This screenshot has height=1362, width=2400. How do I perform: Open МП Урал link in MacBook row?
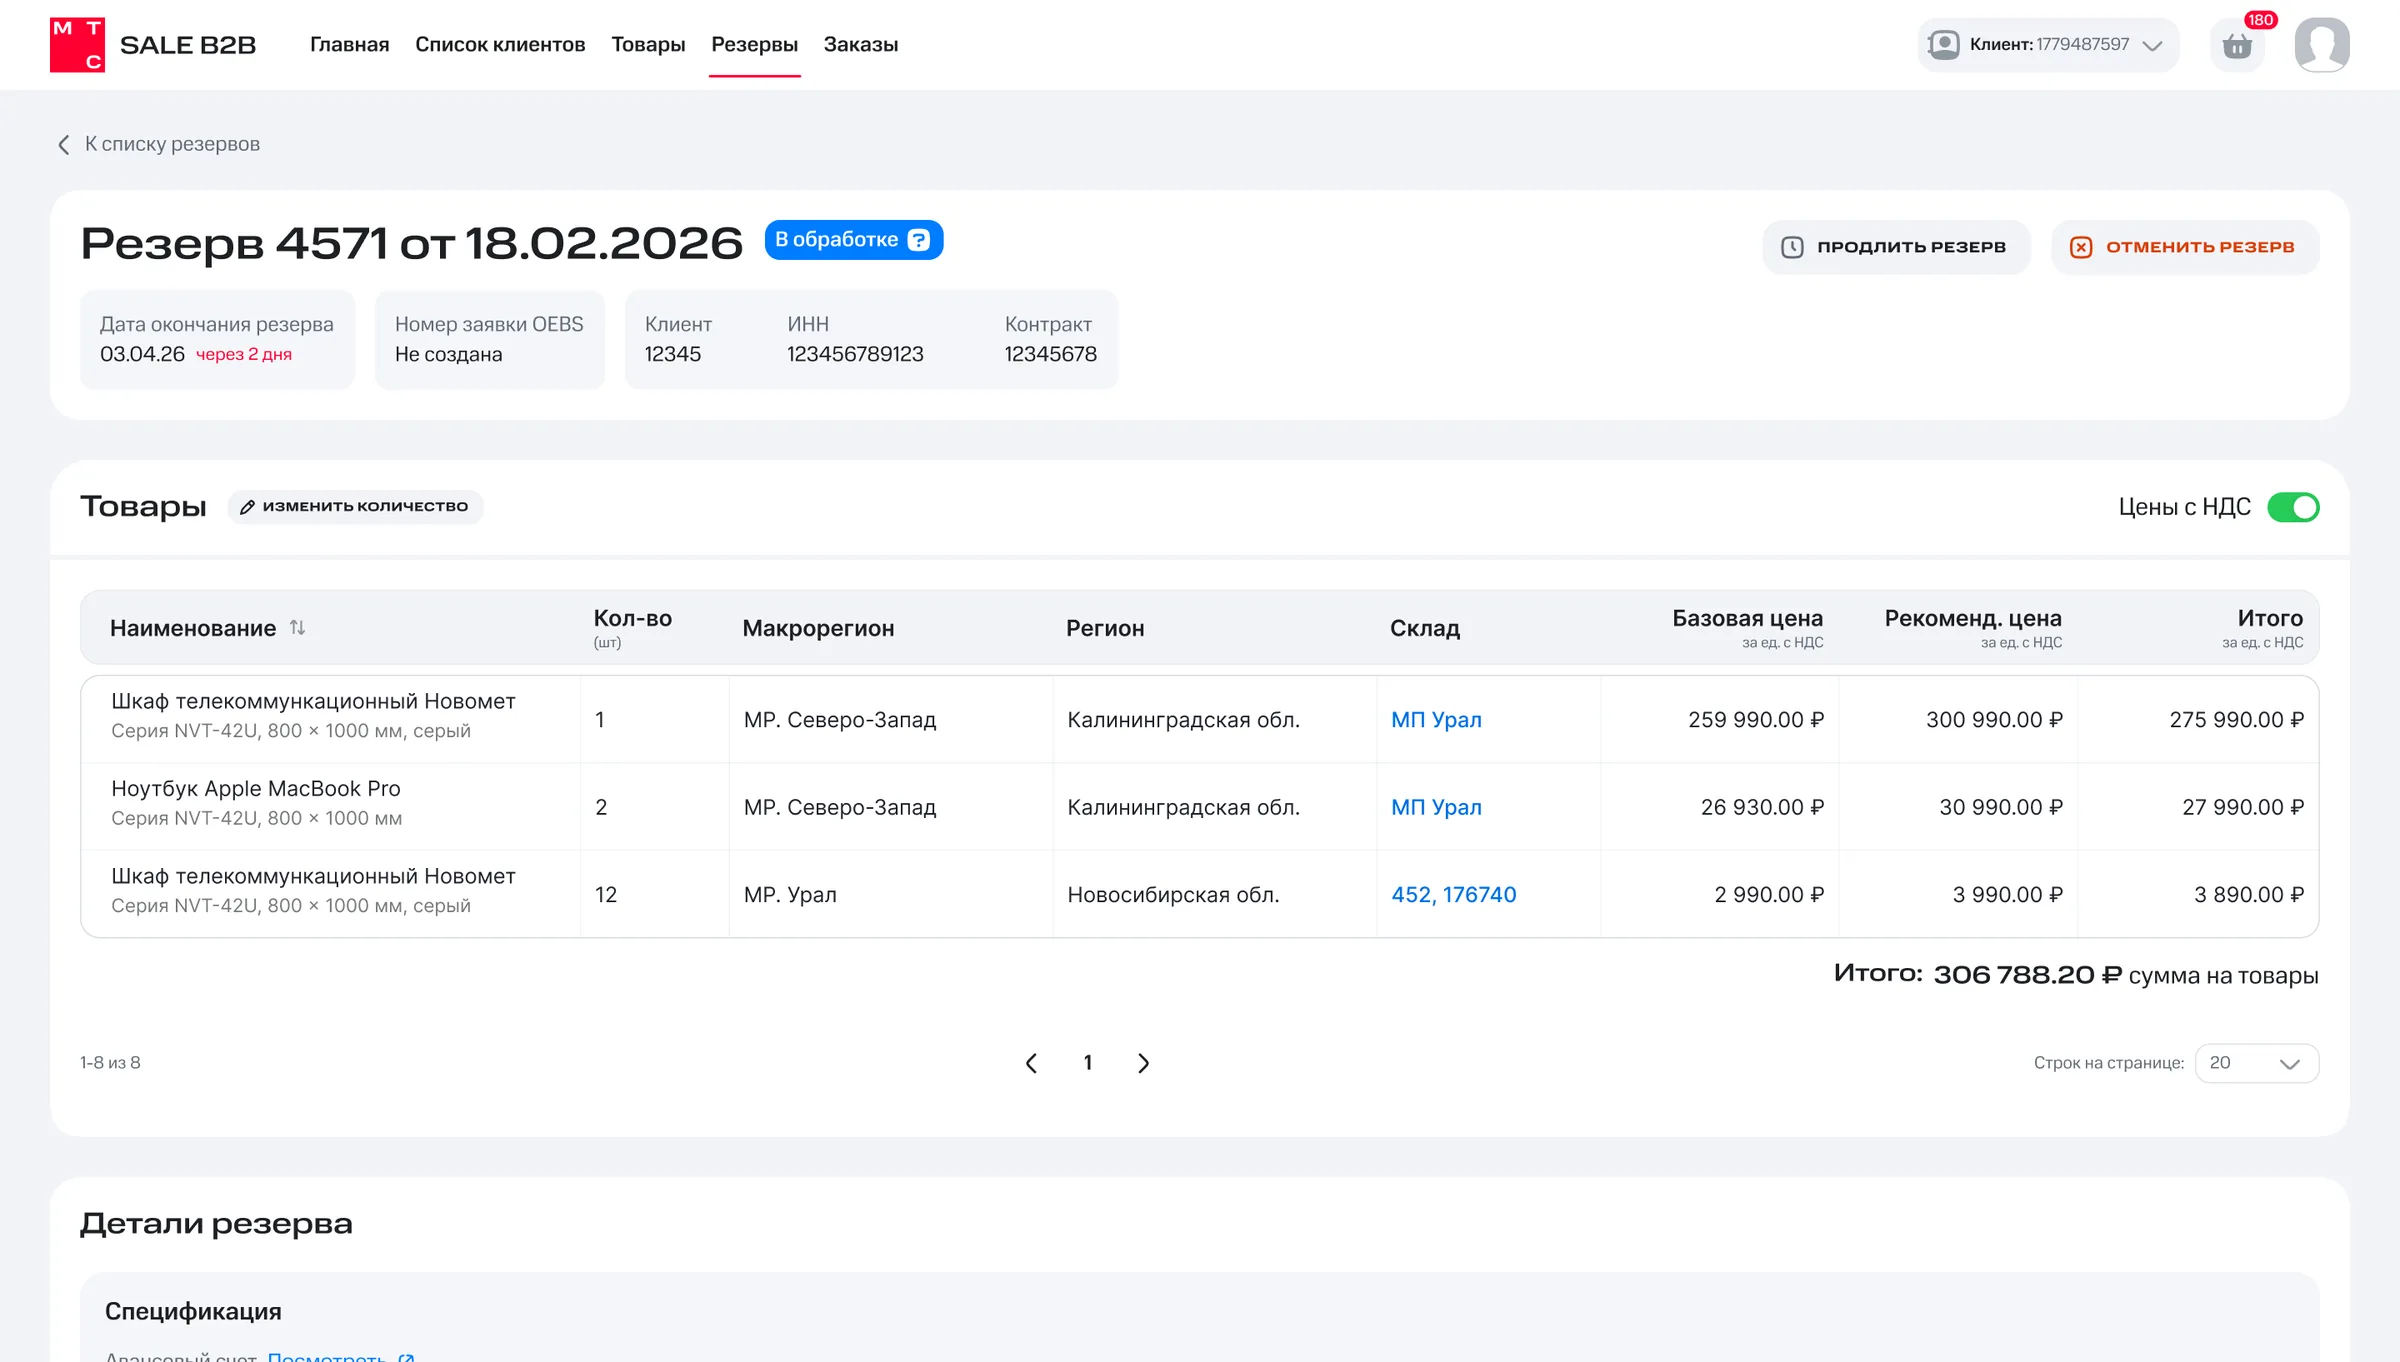click(1436, 807)
